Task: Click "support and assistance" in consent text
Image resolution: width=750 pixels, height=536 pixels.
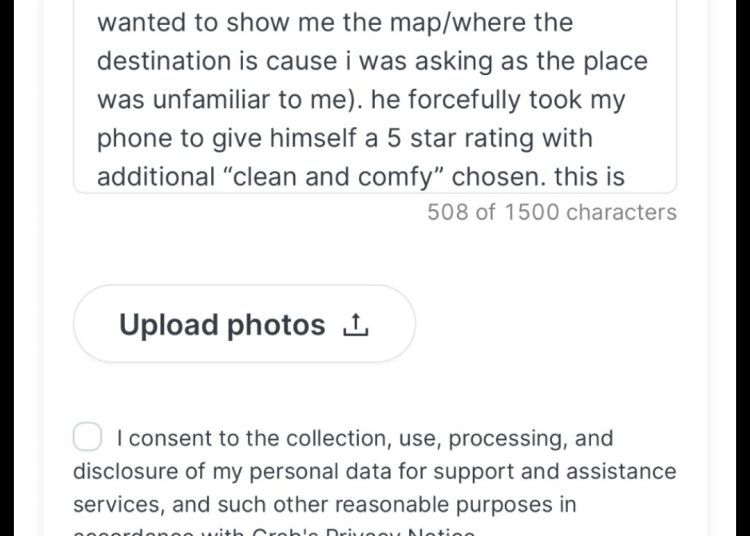Action: point(563,471)
